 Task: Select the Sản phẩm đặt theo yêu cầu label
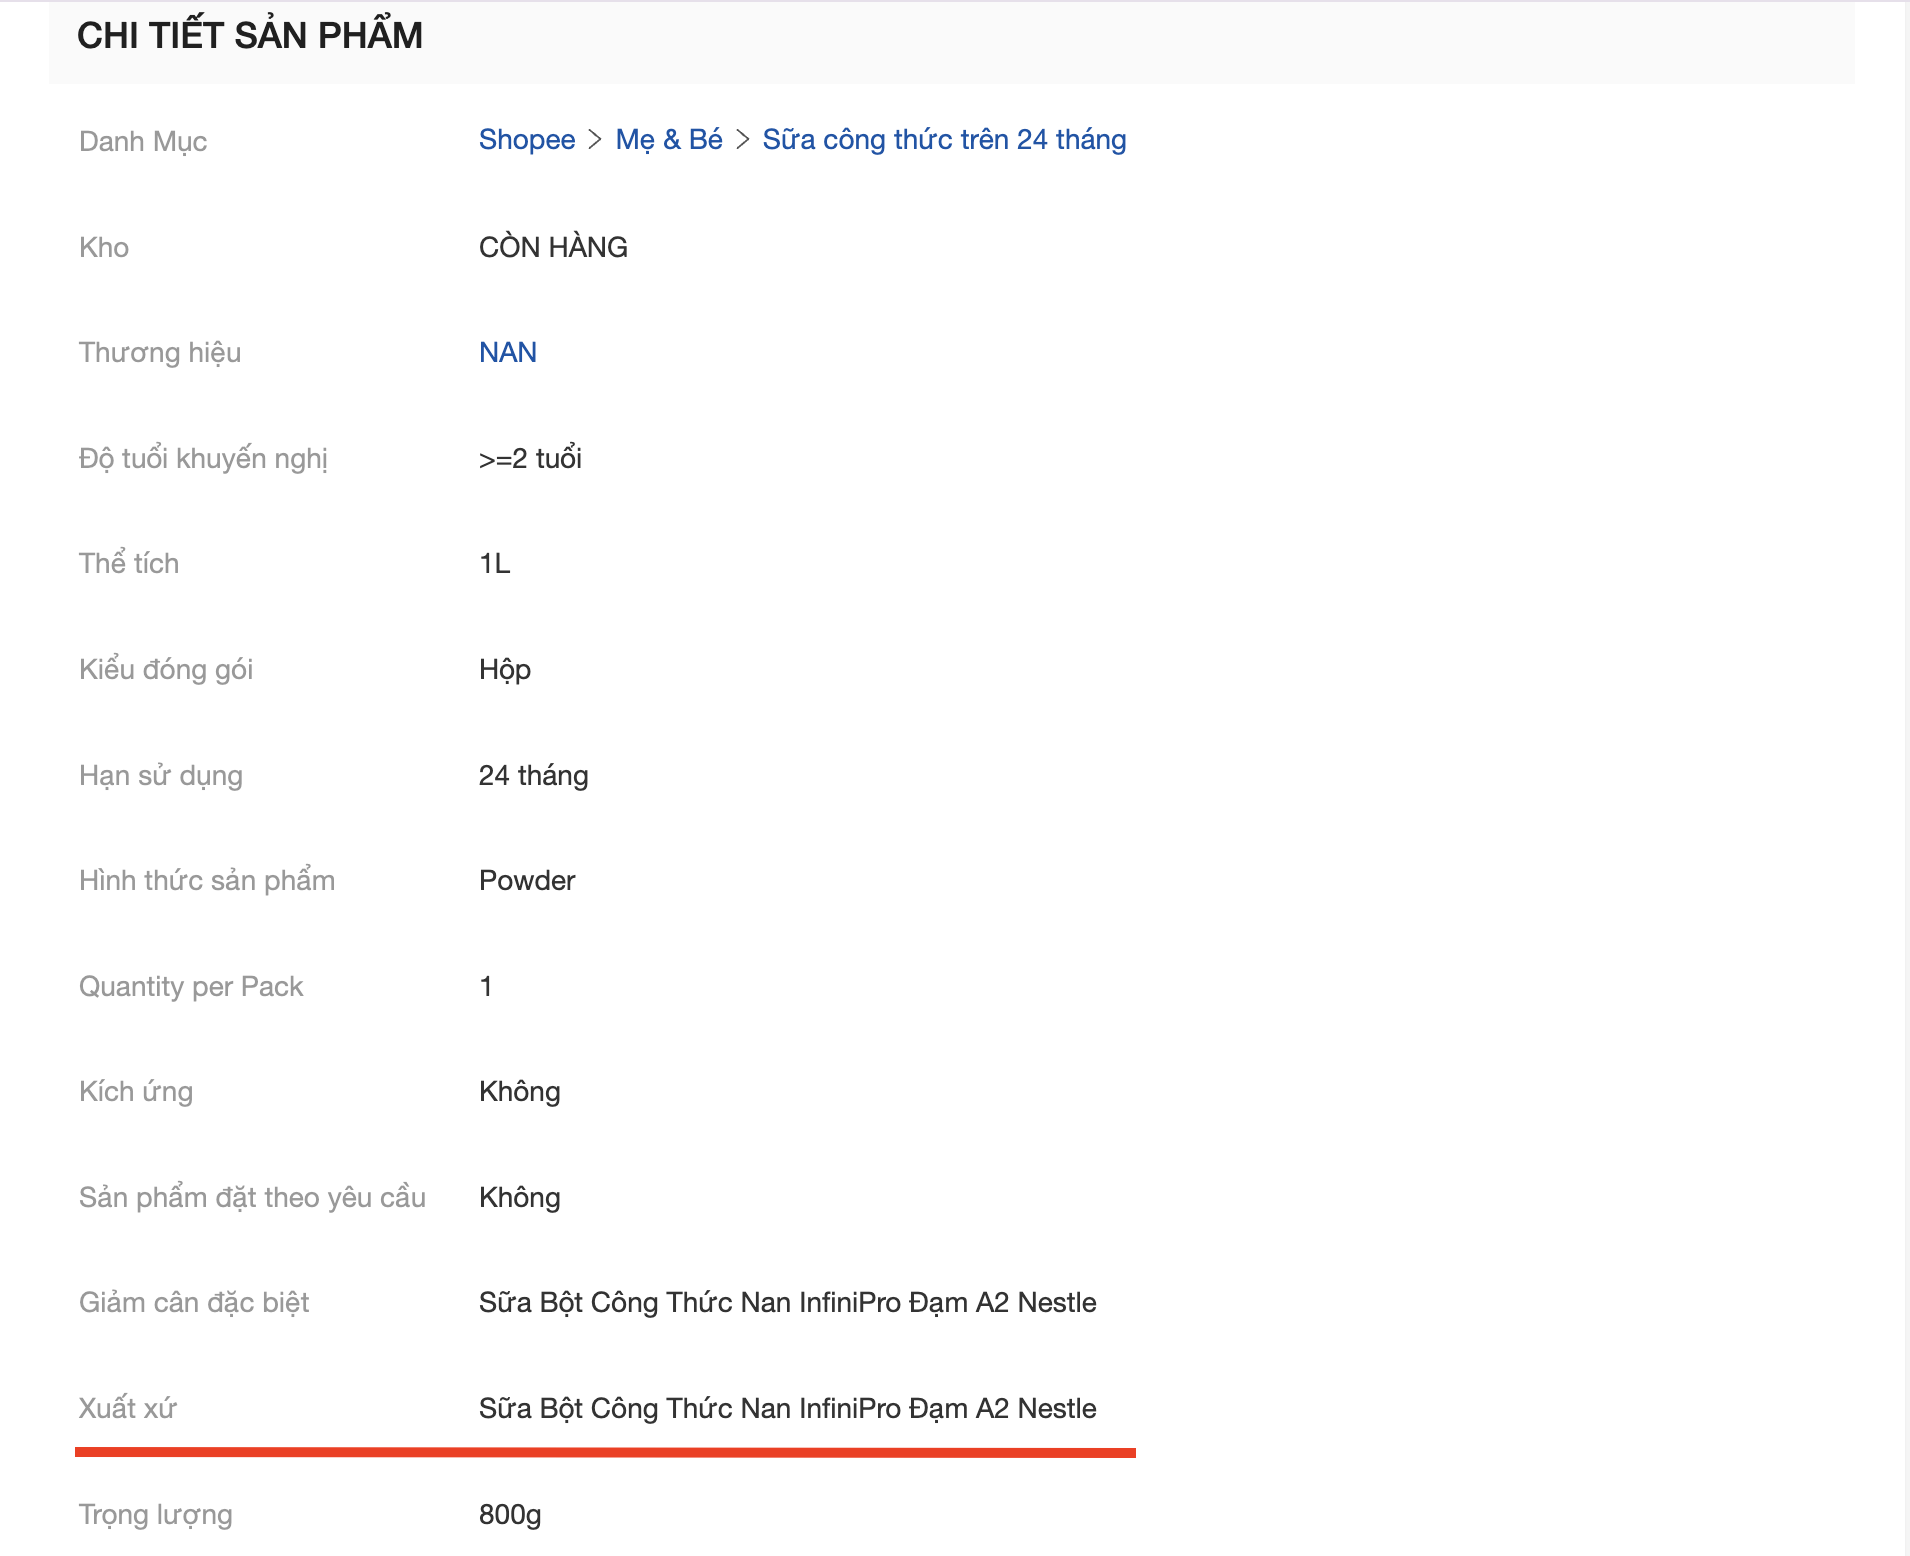point(252,1197)
